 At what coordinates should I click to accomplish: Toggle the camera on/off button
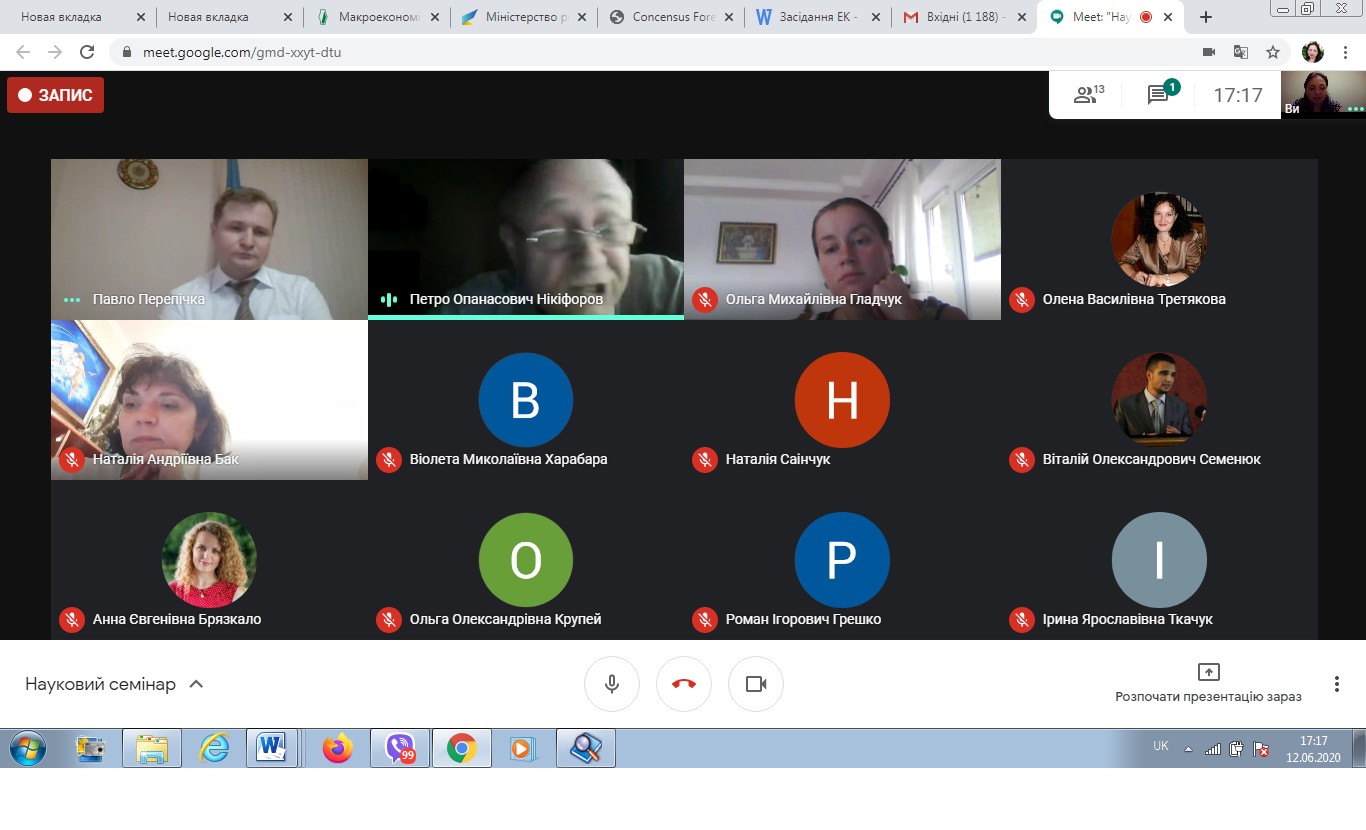(756, 684)
